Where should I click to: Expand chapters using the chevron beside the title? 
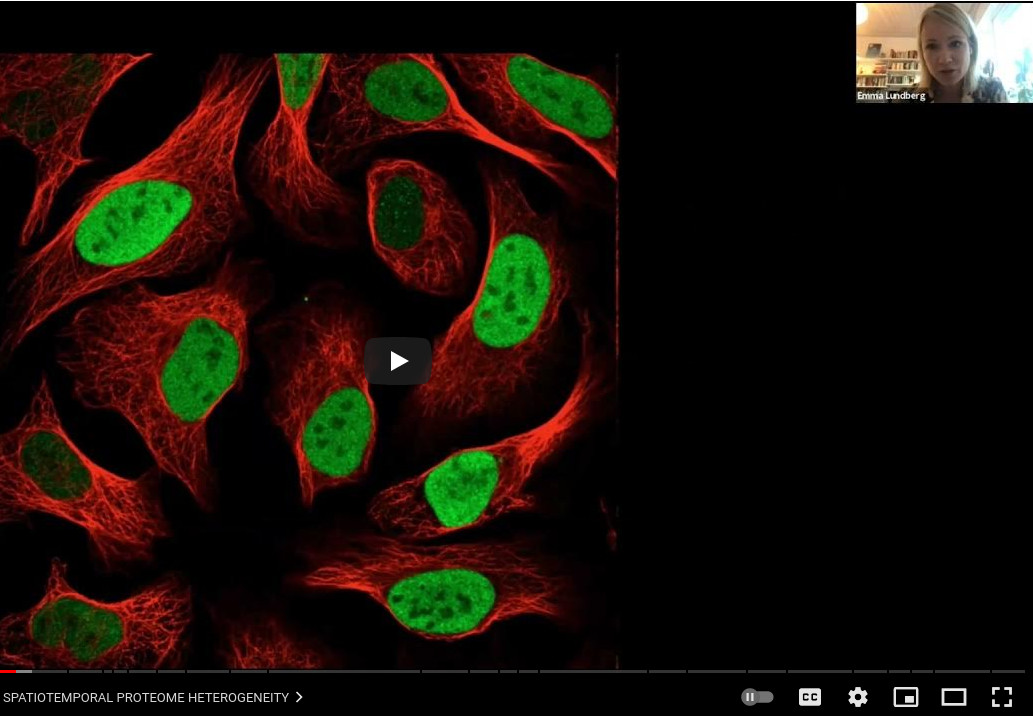click(299, 697)
